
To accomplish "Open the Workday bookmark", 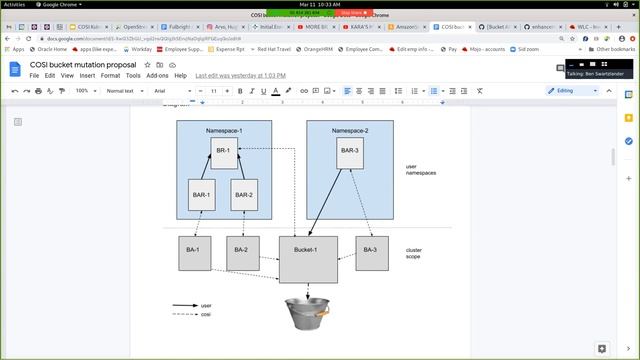I will click(x=138, y=49).
